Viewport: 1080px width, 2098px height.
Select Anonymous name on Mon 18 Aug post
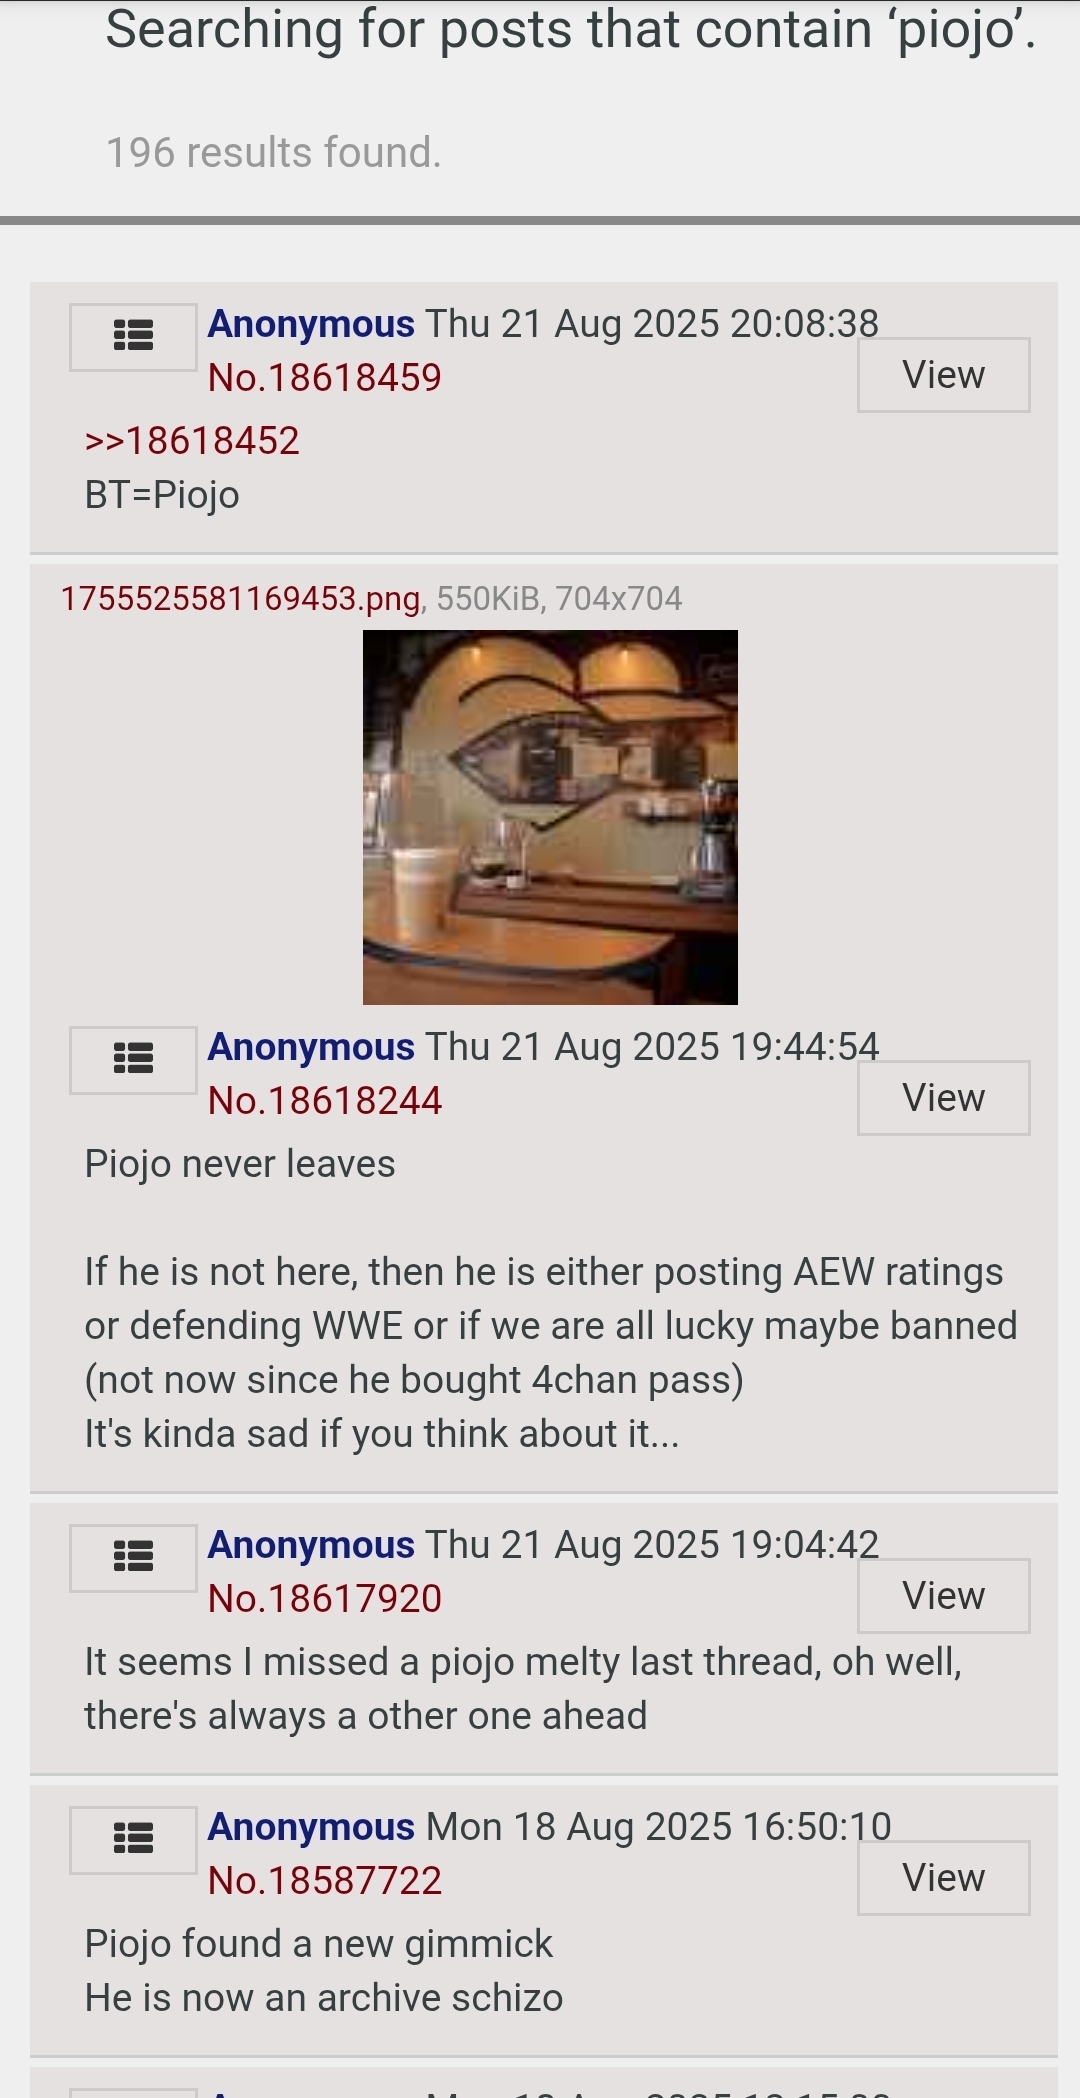pyautogui.click(x=311, y=1828)
